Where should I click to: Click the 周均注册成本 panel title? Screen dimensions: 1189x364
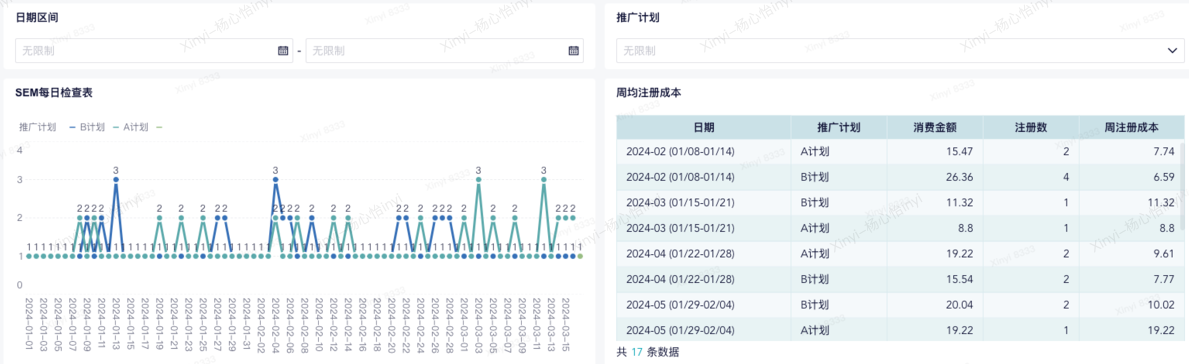click(648, 93)
